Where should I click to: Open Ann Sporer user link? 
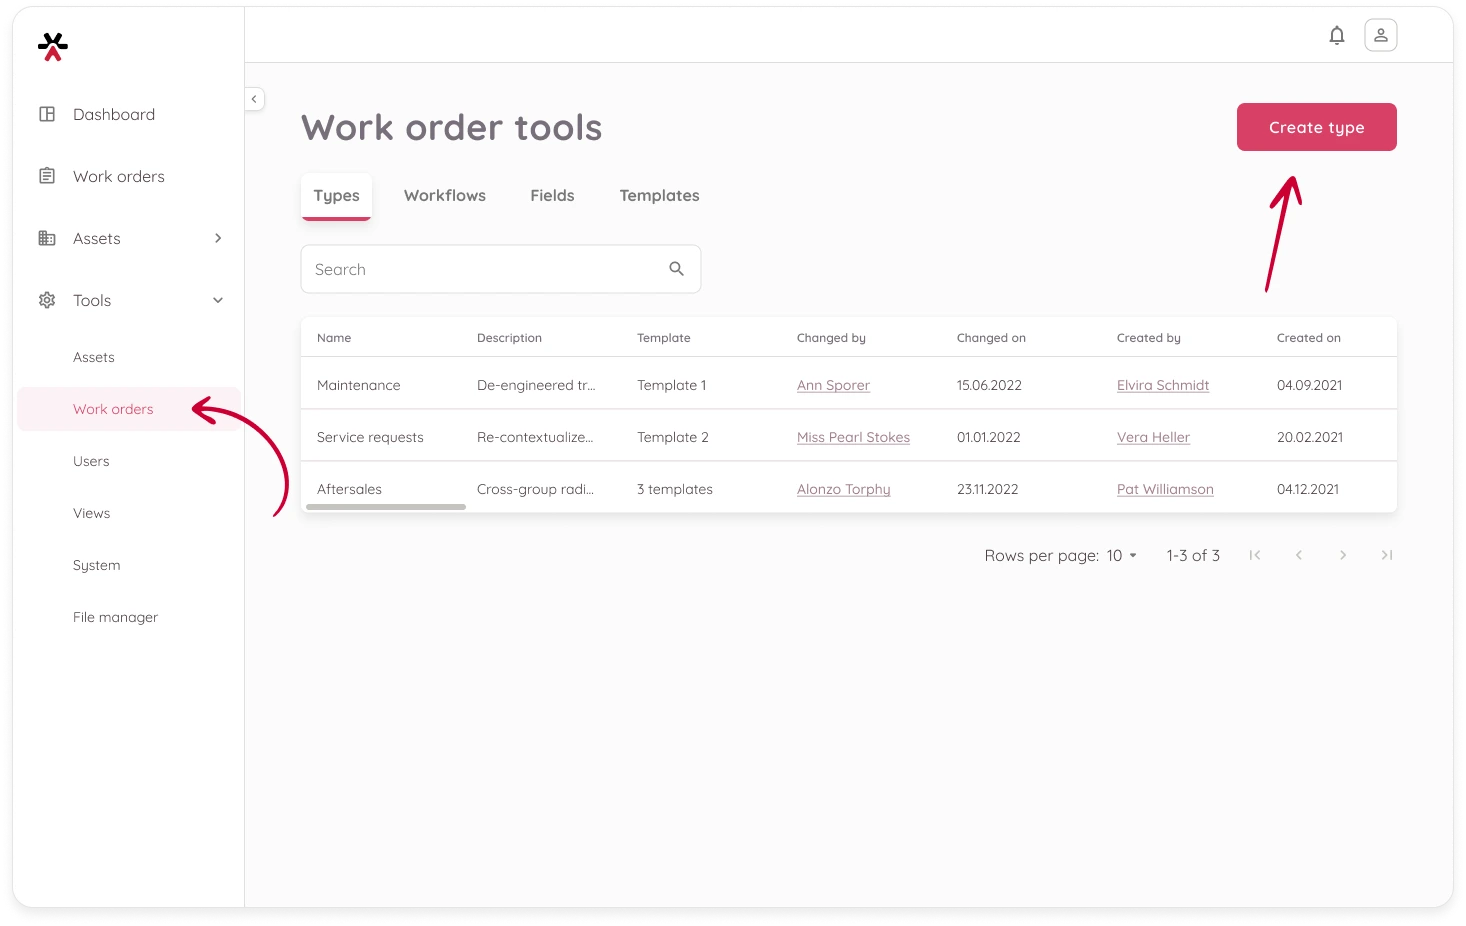(x=833, y=385)
